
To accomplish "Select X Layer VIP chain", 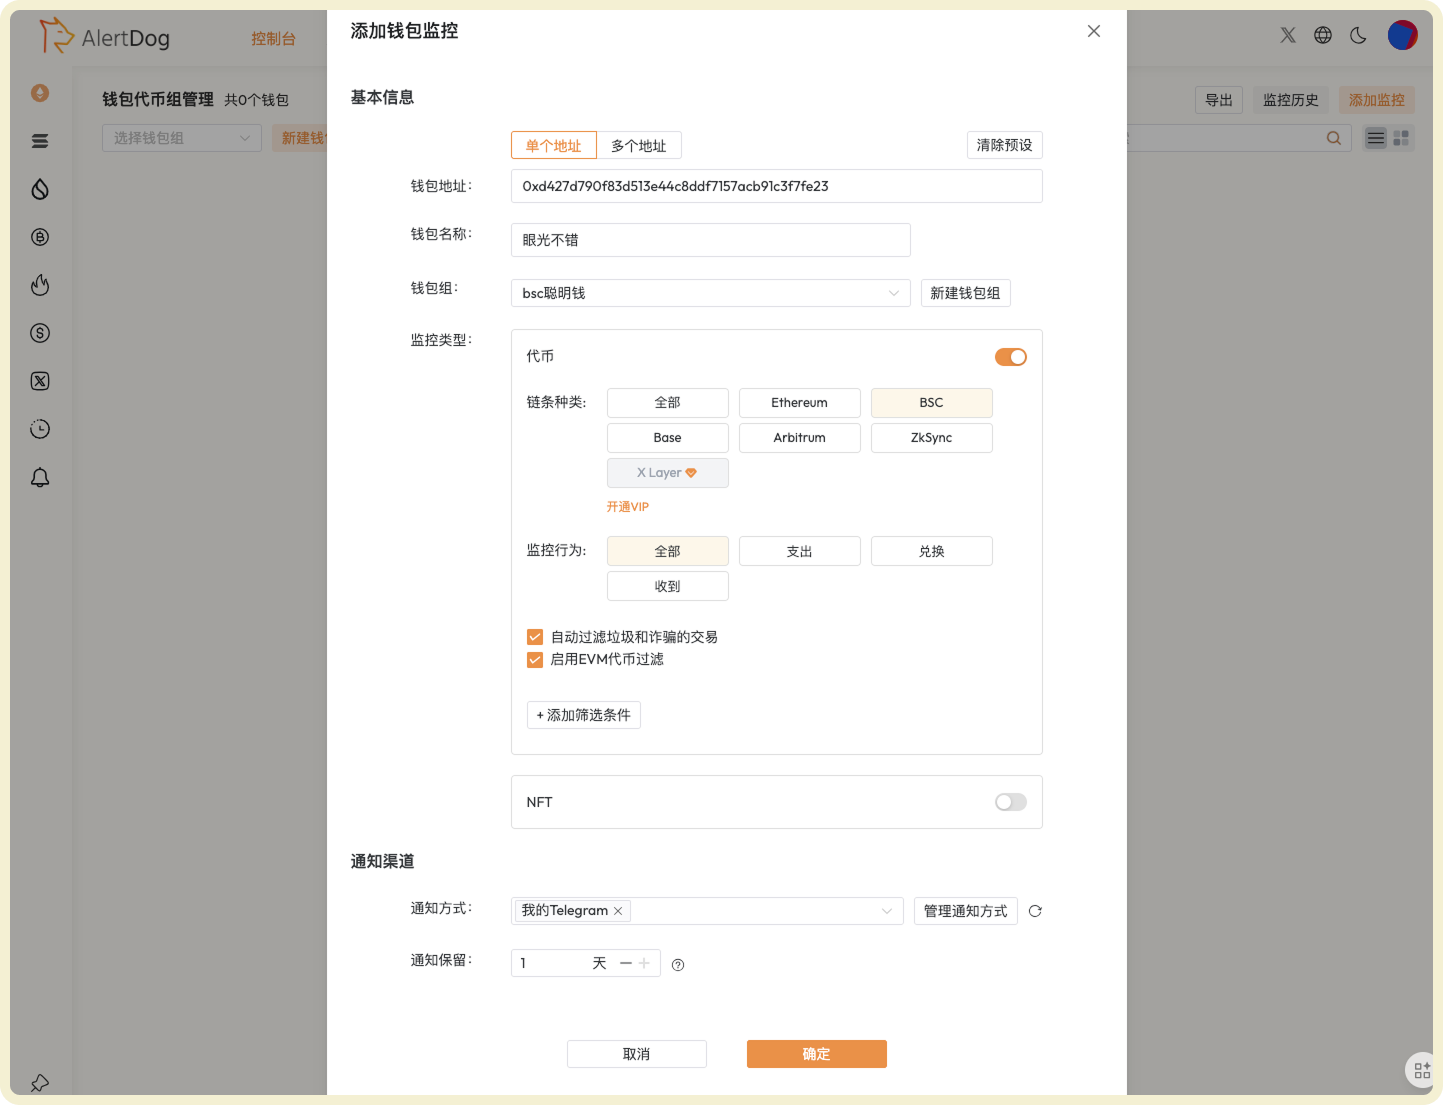I will (668, 473).
